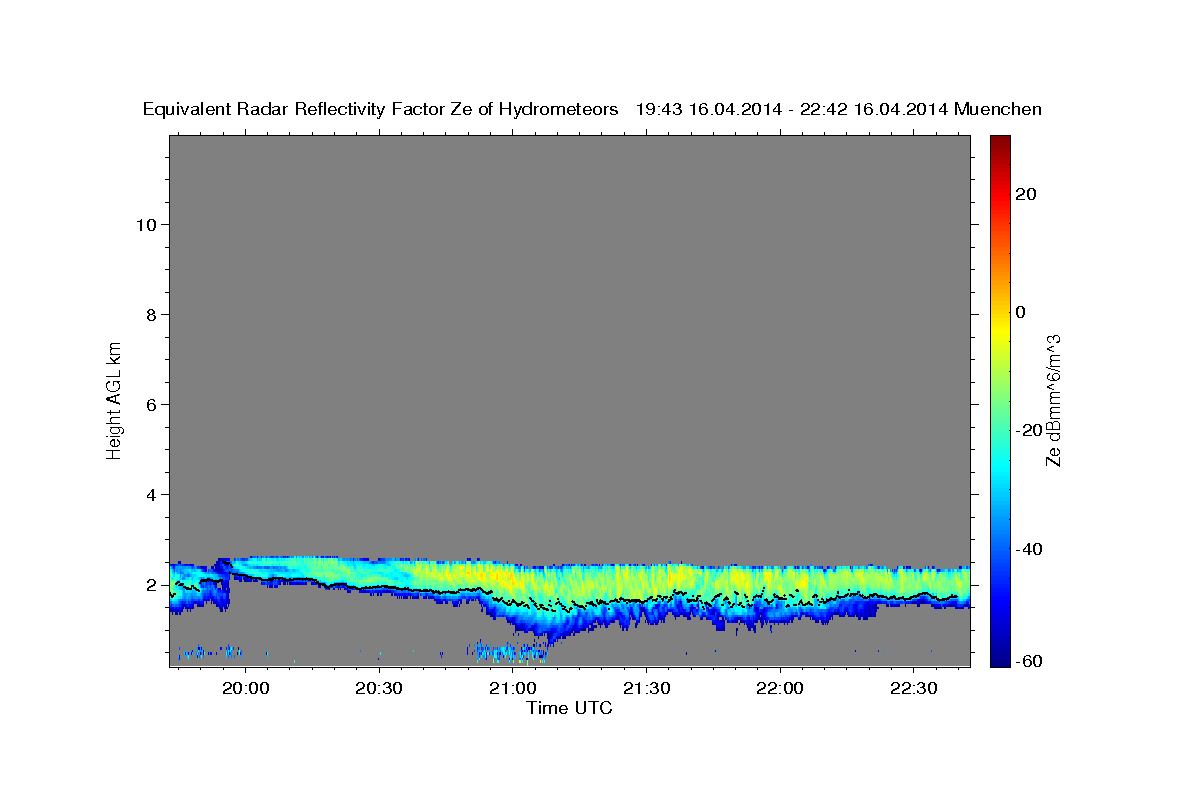Click the height tick label '4'
Screen dimensions: 1200x800
(x=151, y=494)
